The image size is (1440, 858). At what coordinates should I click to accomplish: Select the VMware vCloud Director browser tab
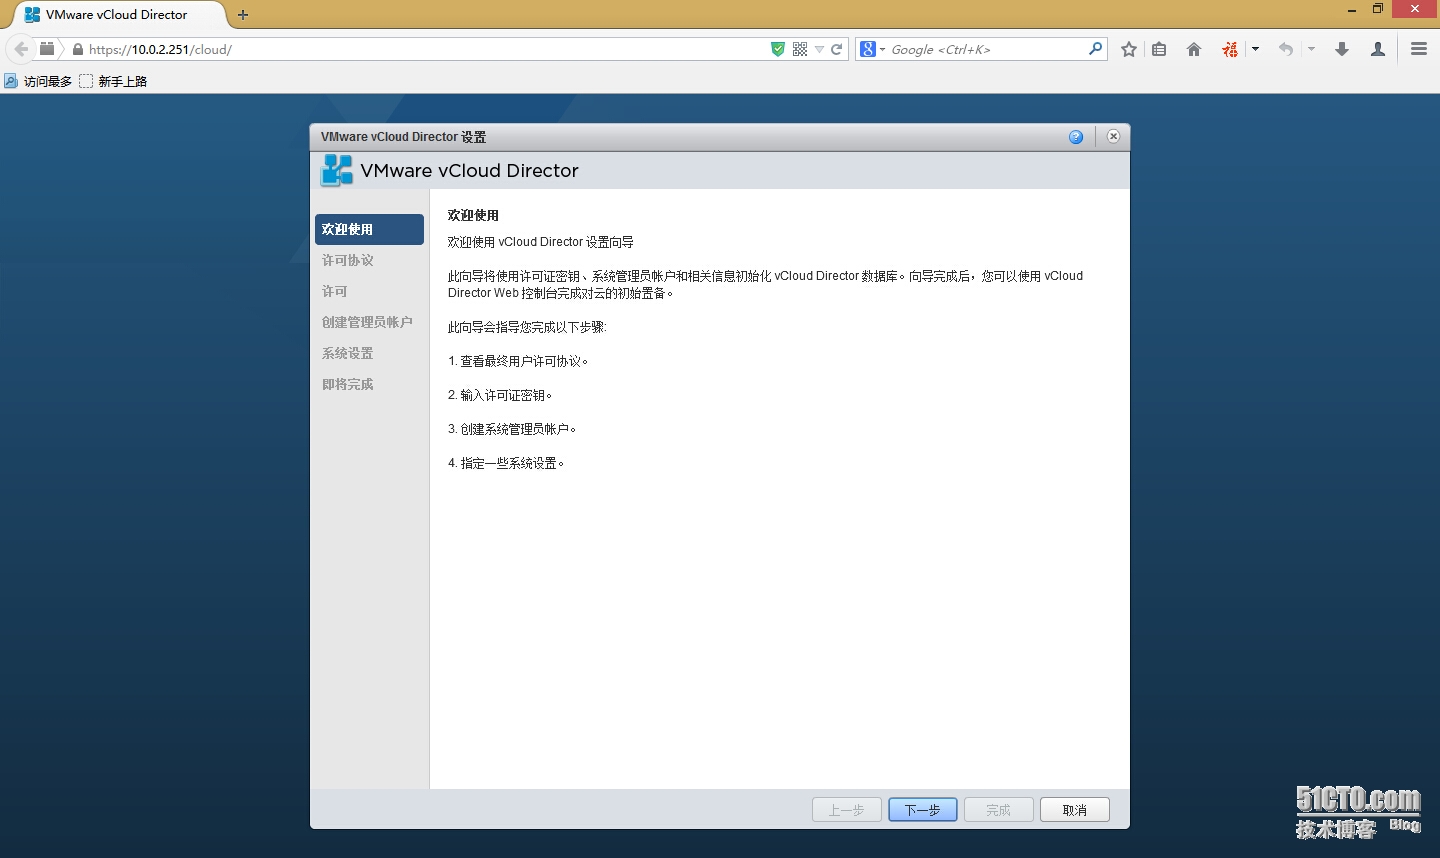[x=118, y=15]
